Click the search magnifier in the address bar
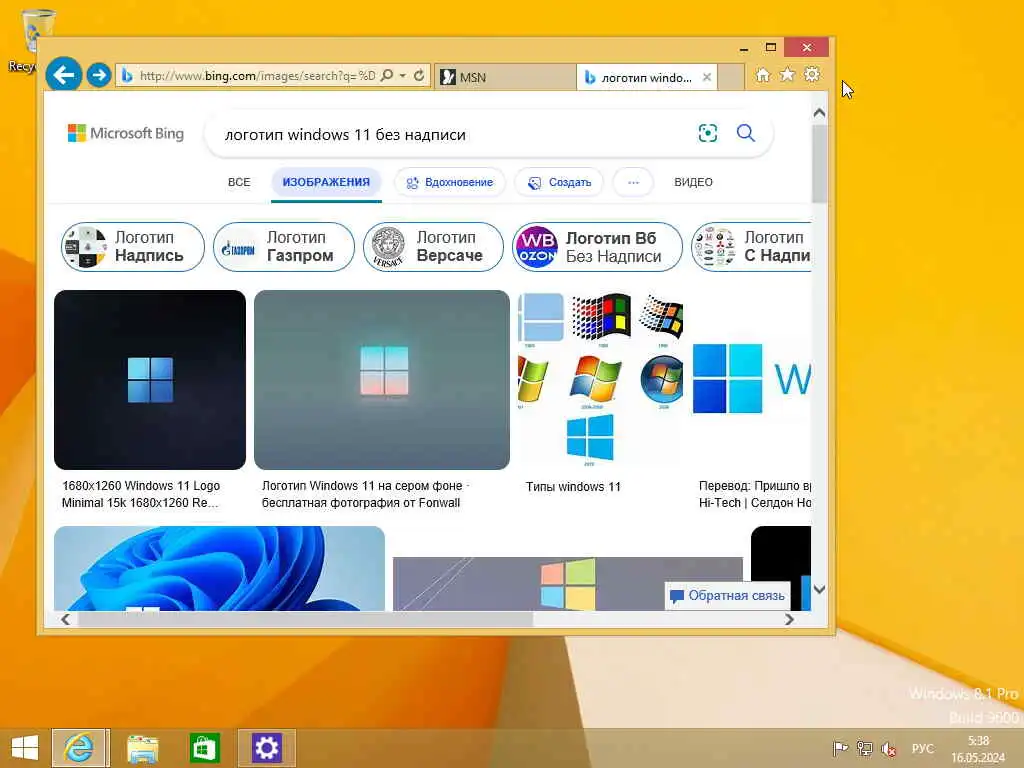The image size is (1024, 768). pos(387,76)
